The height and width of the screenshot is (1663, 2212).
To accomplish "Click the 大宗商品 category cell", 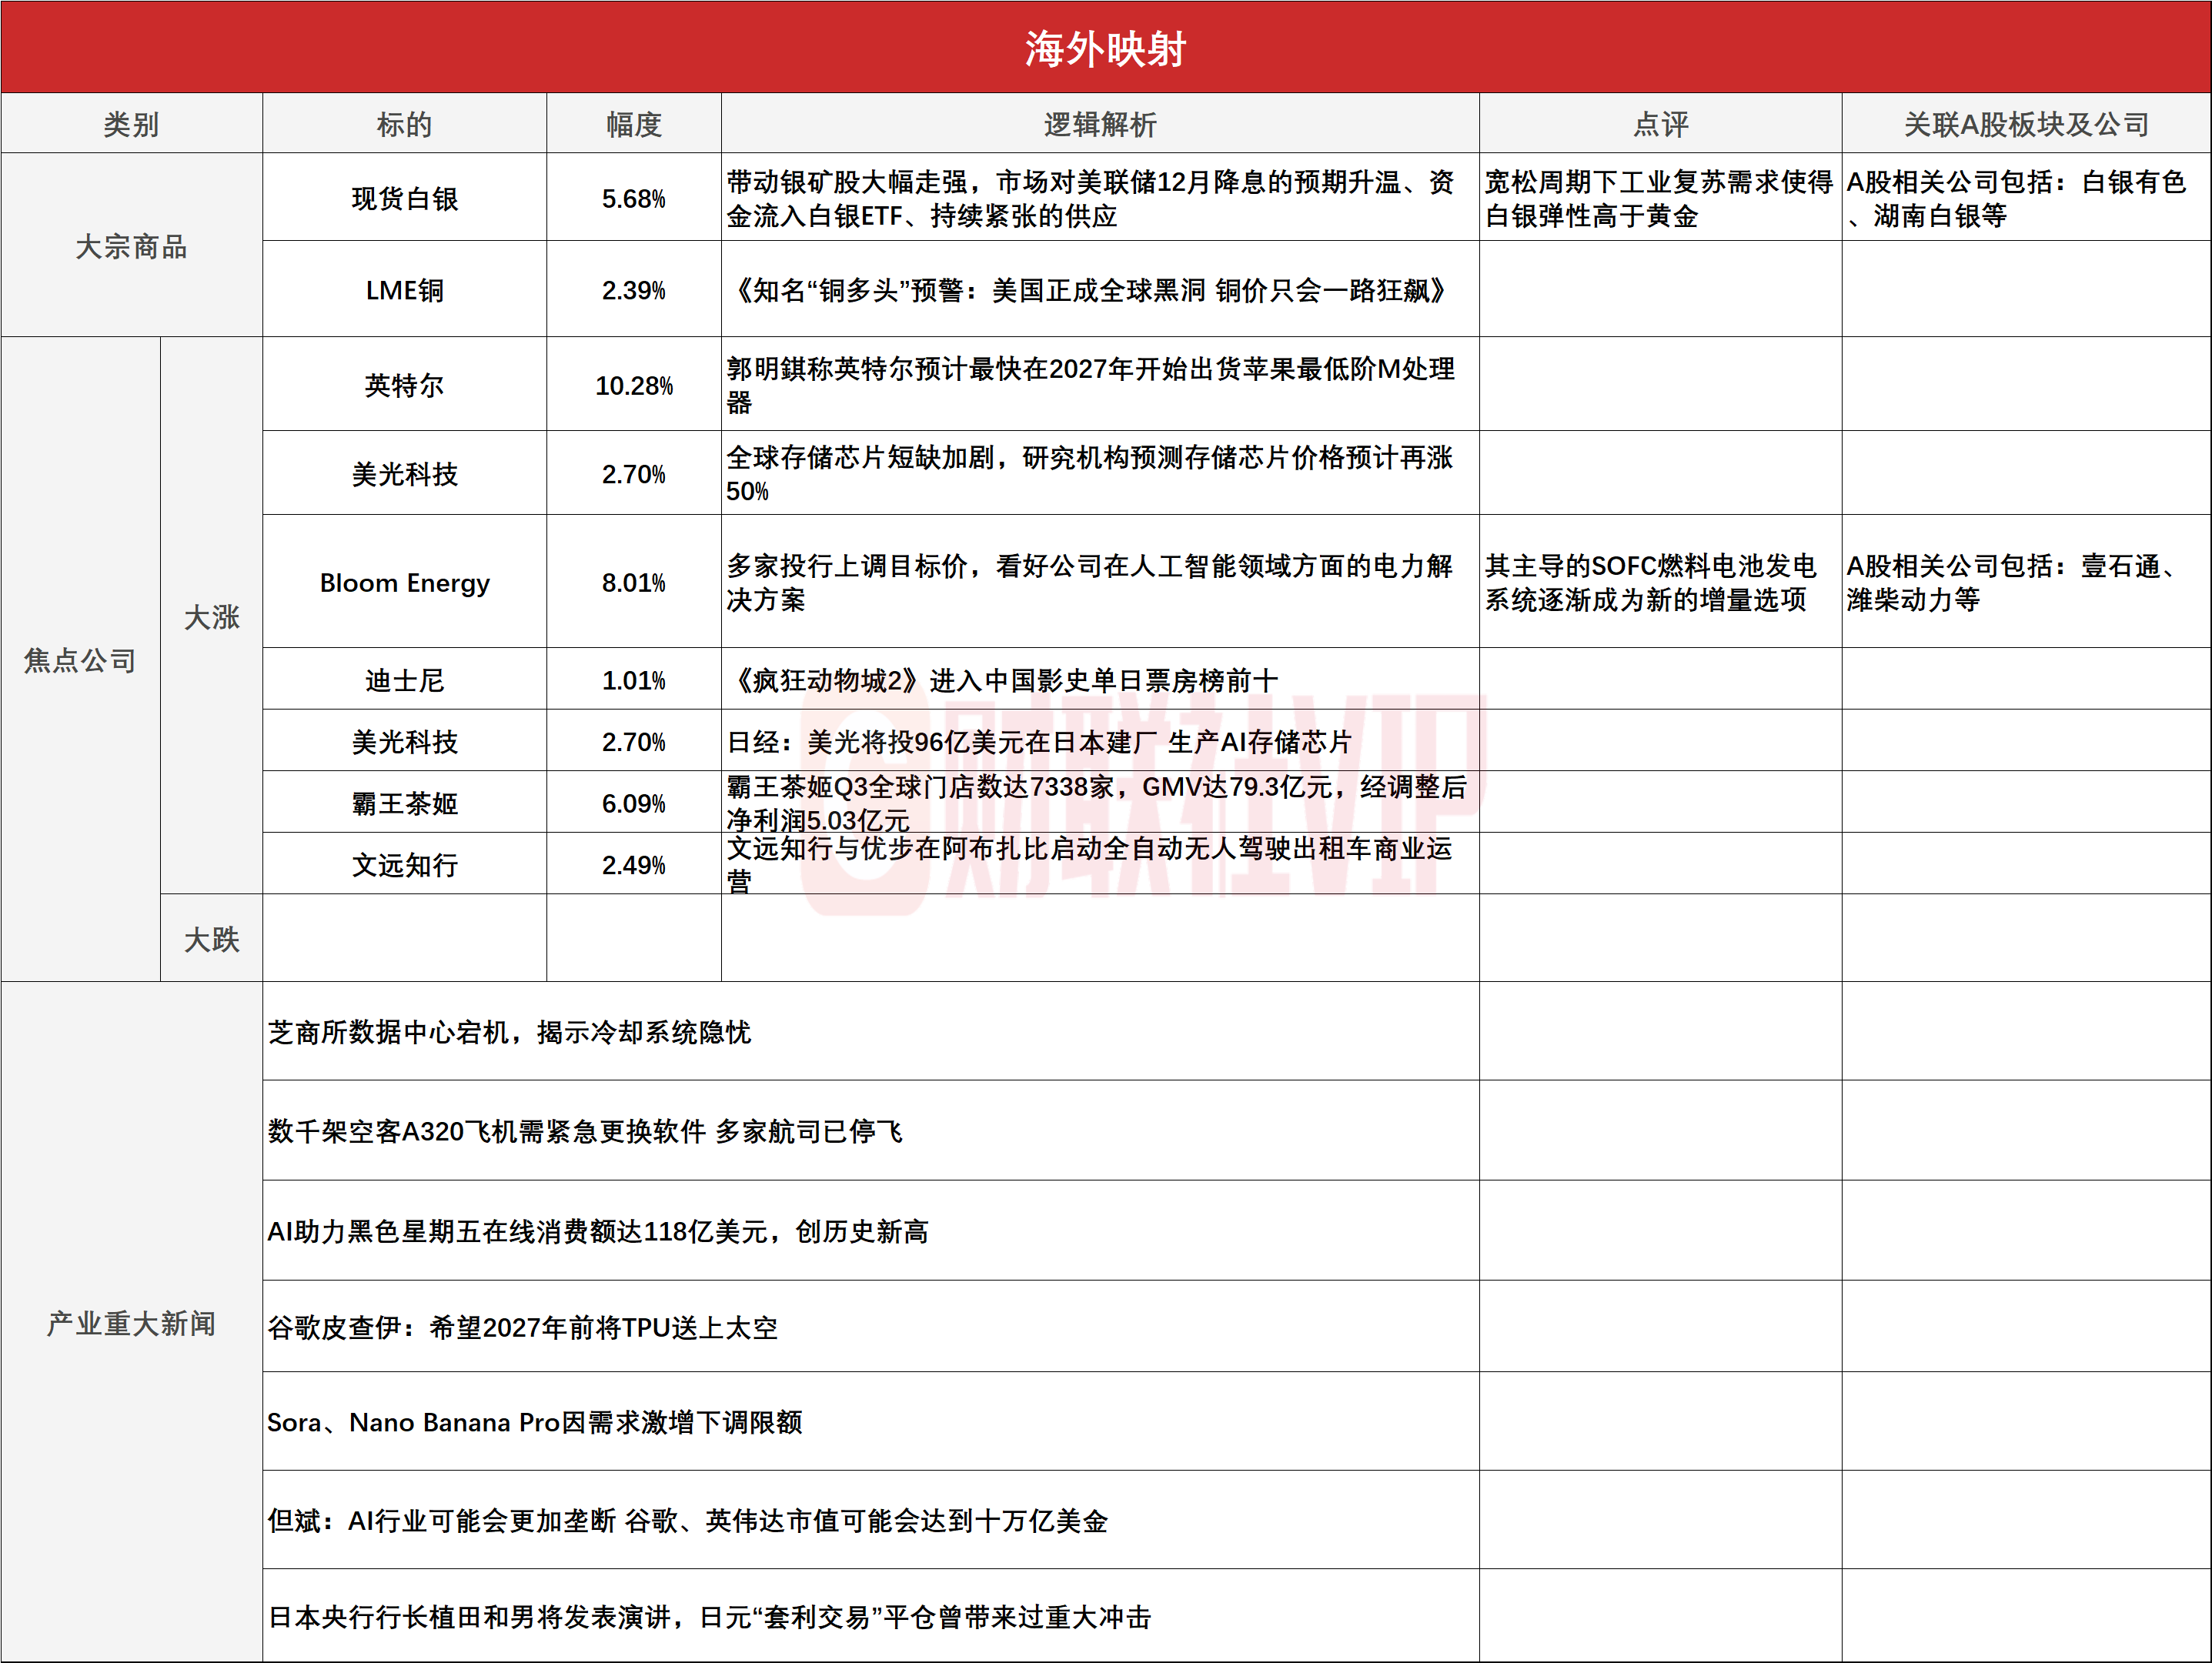I will [131, 246].
